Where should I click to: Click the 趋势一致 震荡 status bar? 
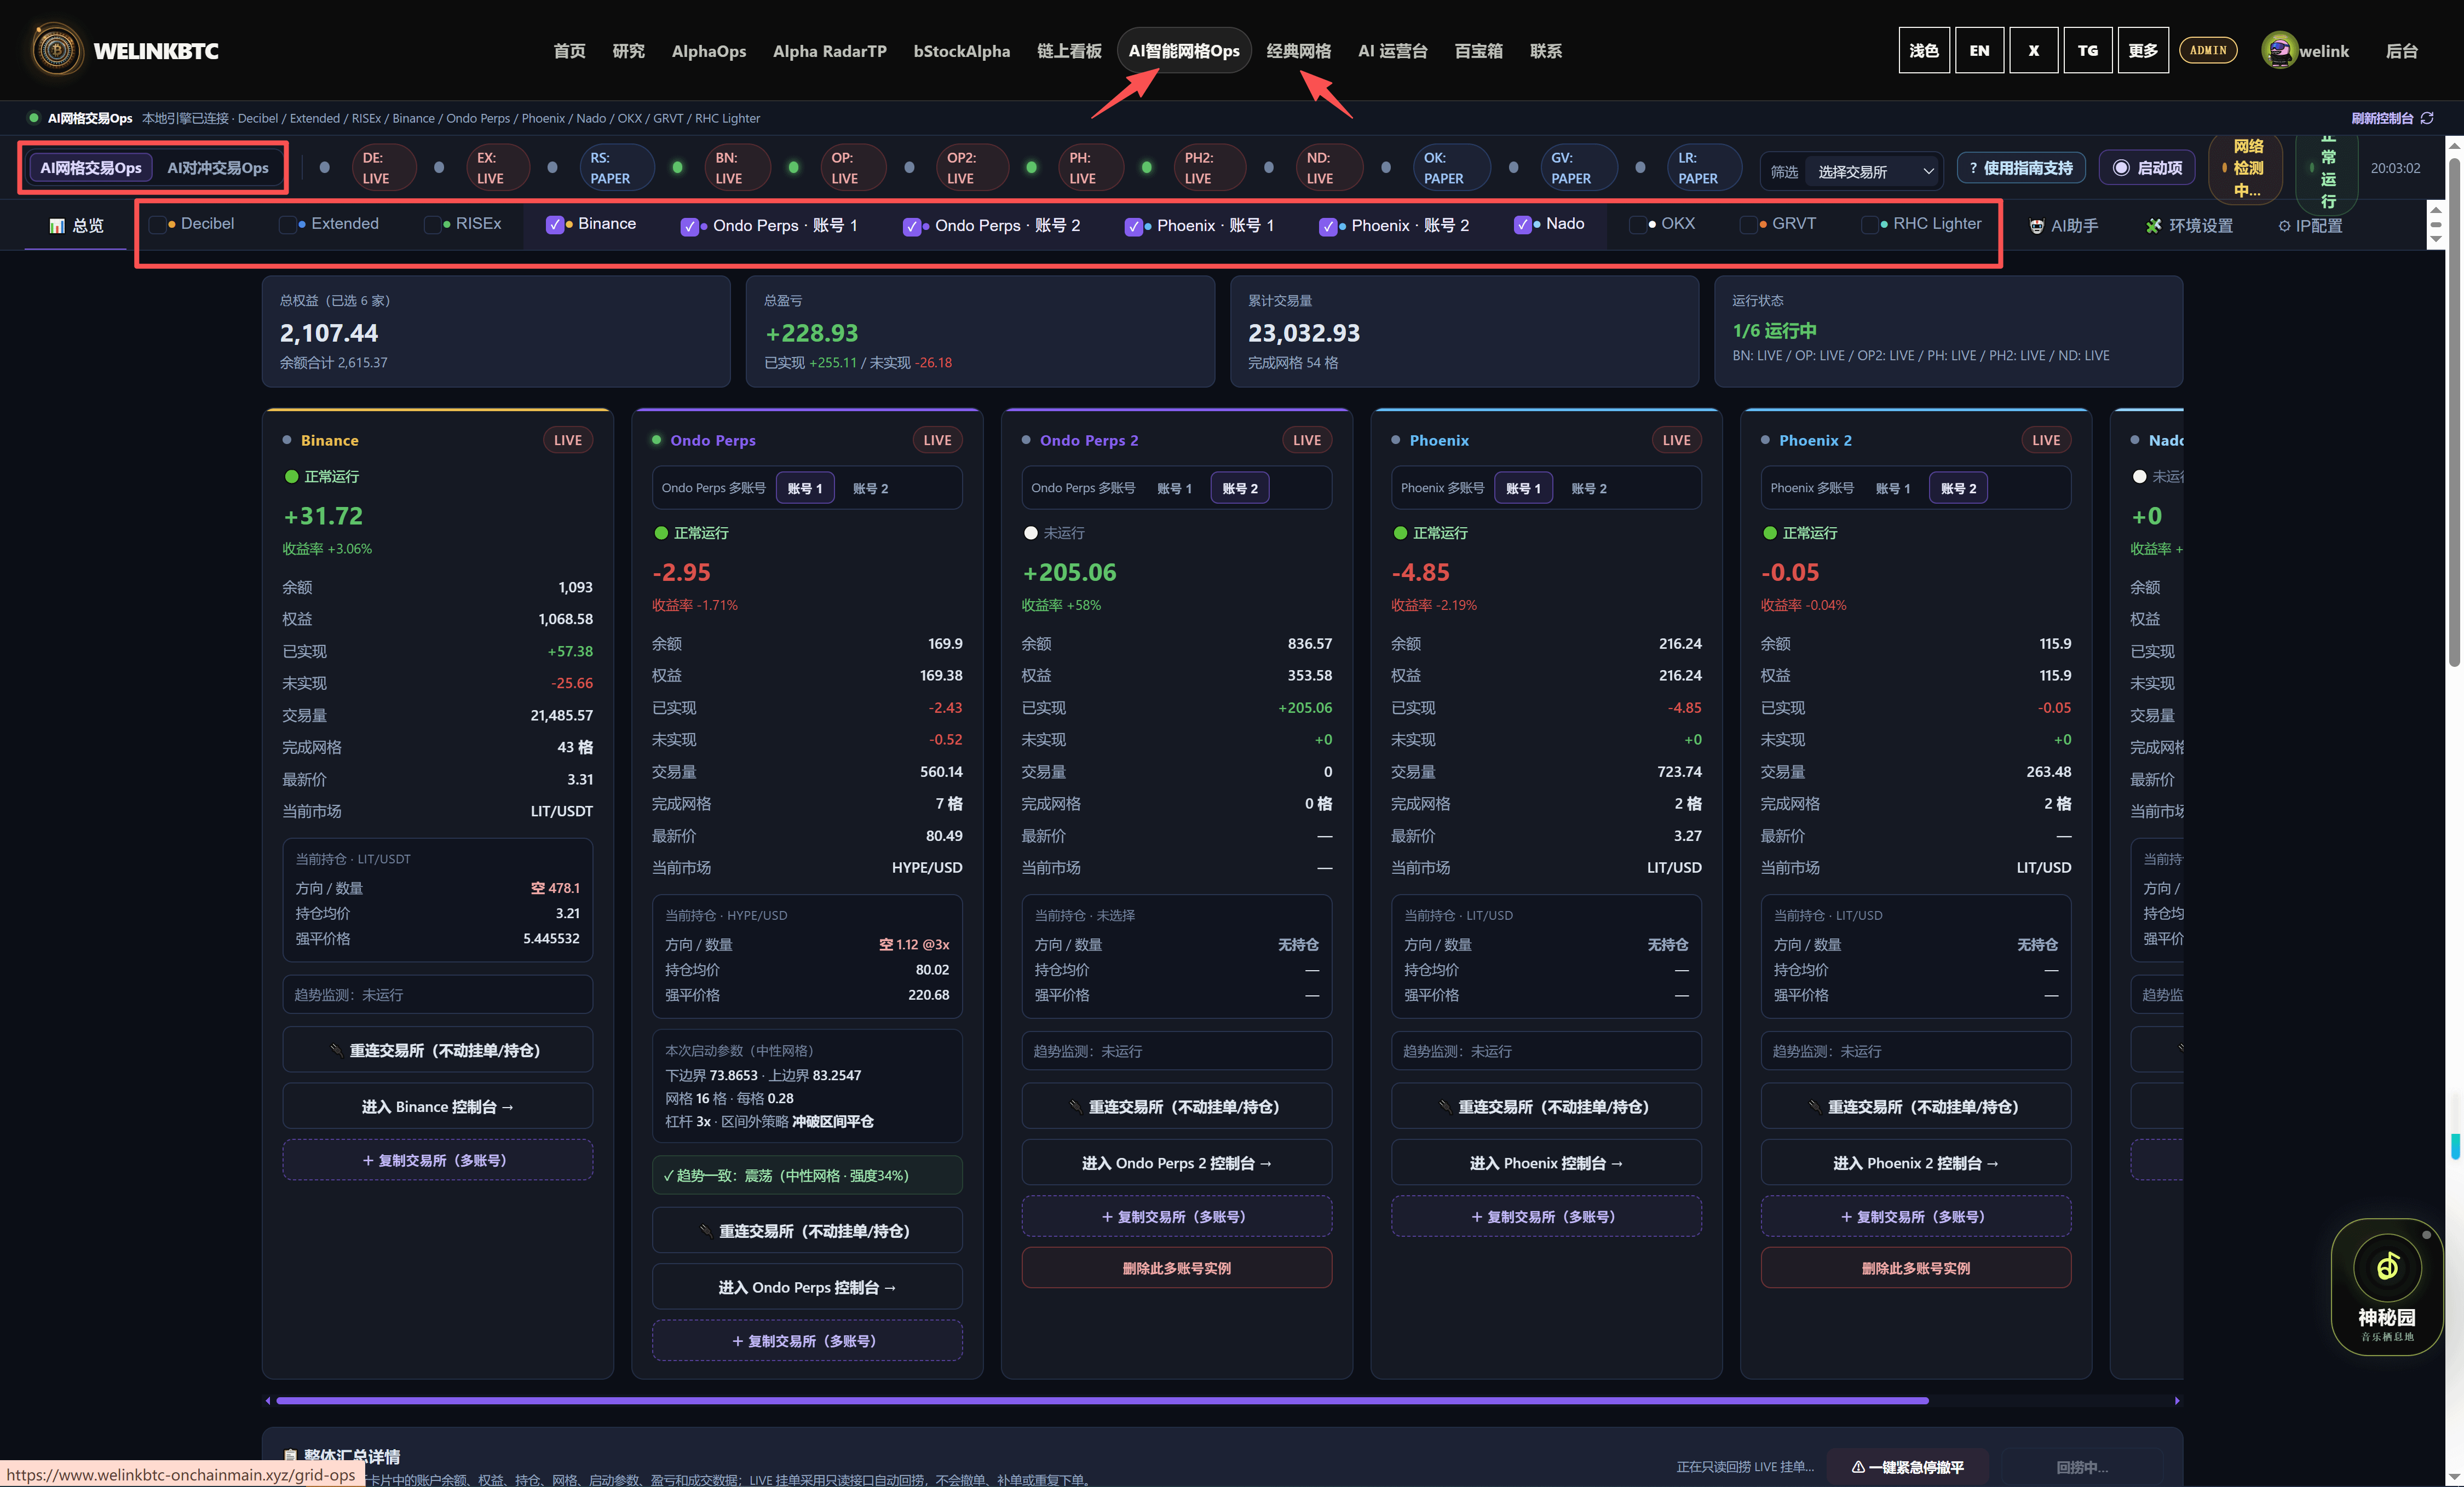coord(807,1175)
